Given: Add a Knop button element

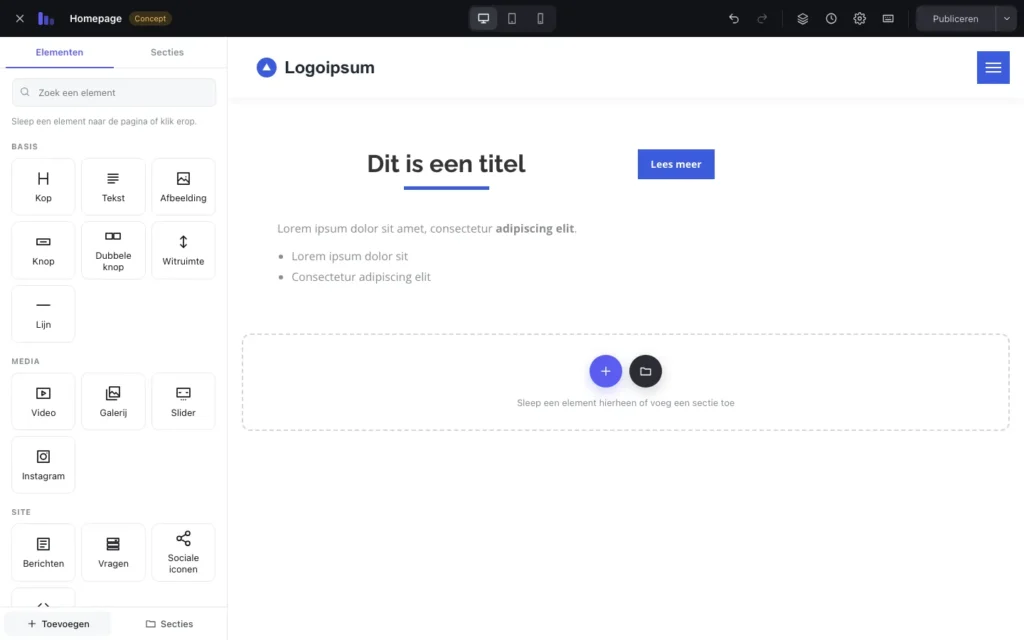Looking at the screenshot, I should (x=43, y=250).
